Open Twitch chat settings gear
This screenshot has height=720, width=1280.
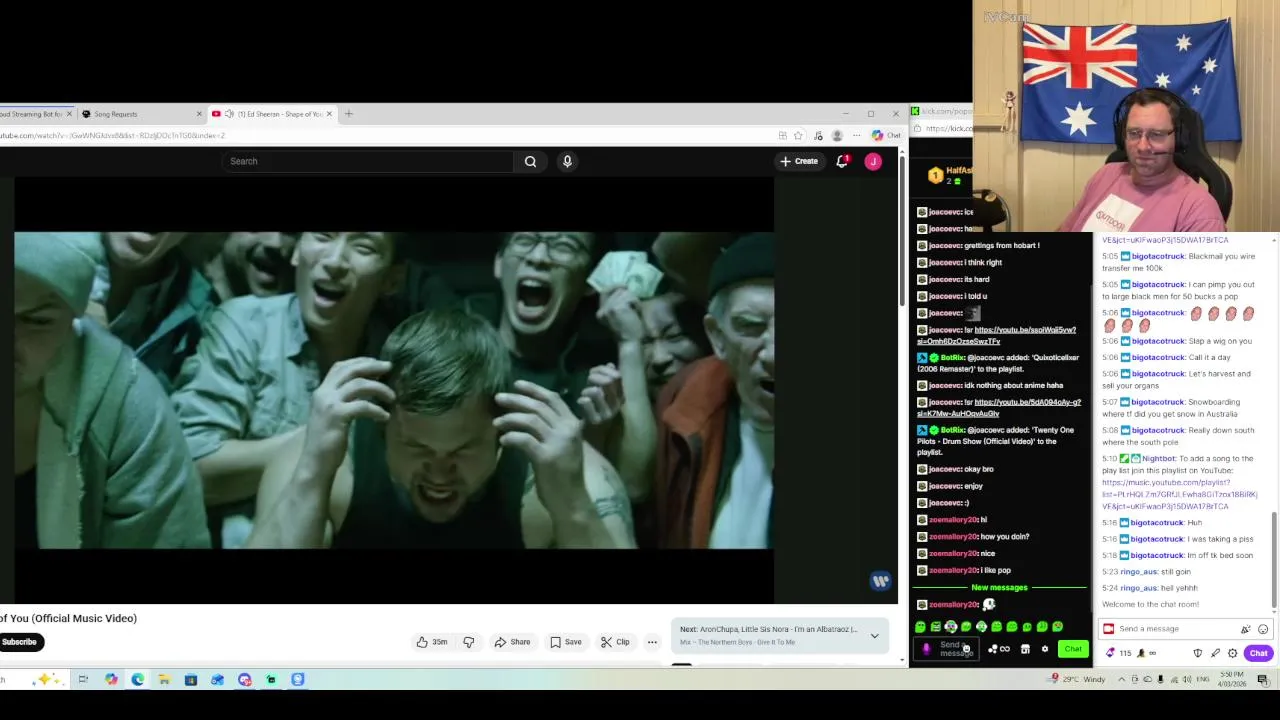tap(1232, 653)
